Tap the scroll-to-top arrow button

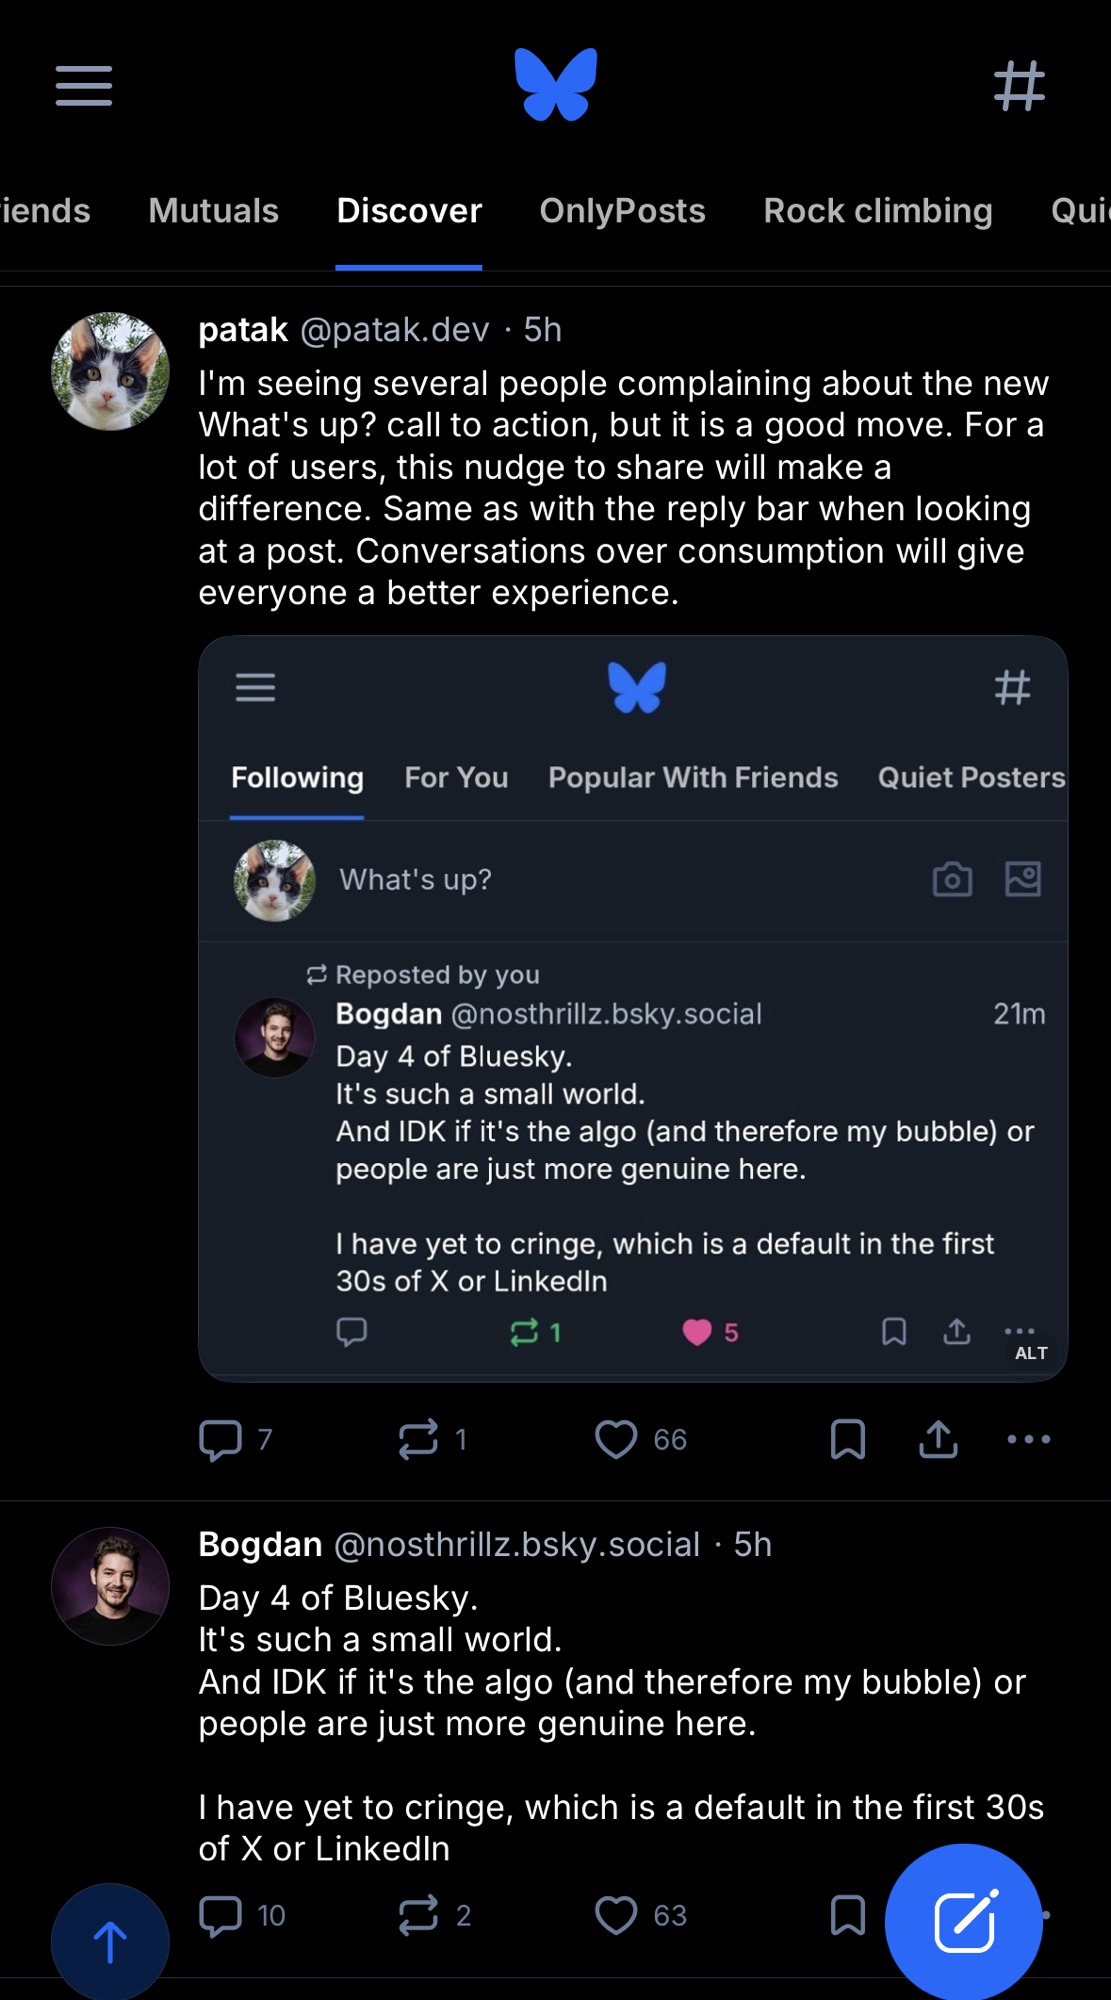[110, 1942]
